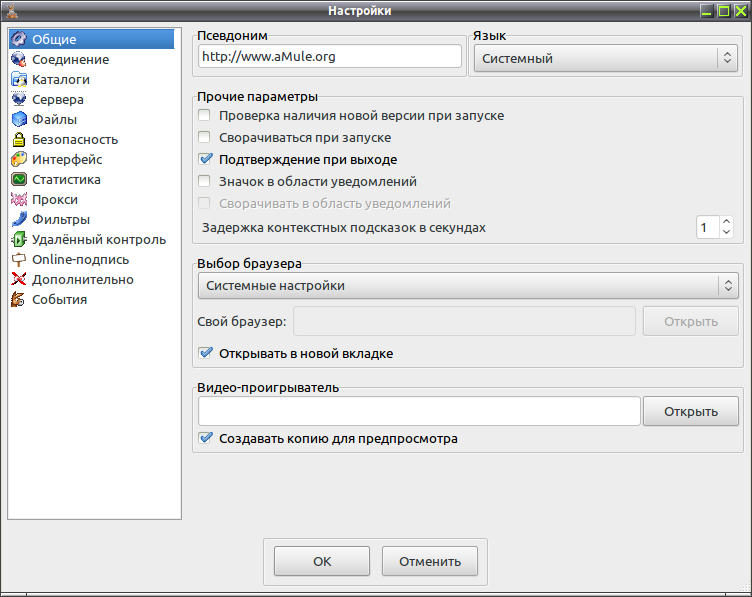Click the Online-подпись sign icon
The width and height of the screenshot is (752, 597).
coord(19,259)
